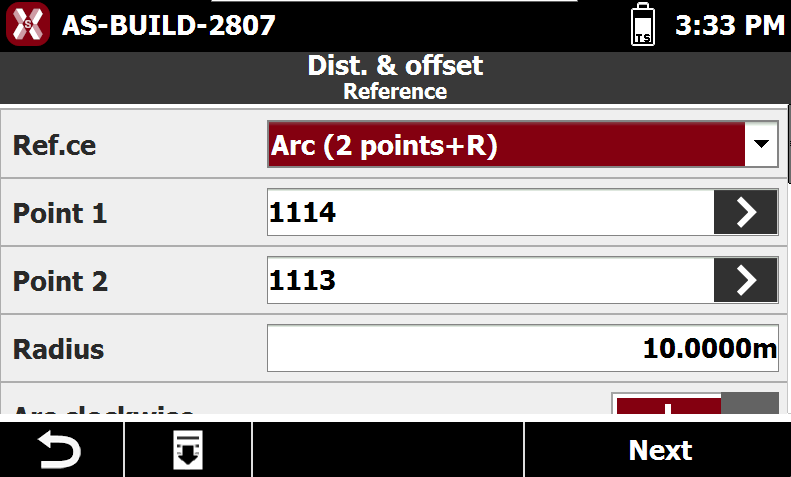Open point picker arrow for Point 2
This screenshot has height=477, width=791.
click(x=746, y=280)
